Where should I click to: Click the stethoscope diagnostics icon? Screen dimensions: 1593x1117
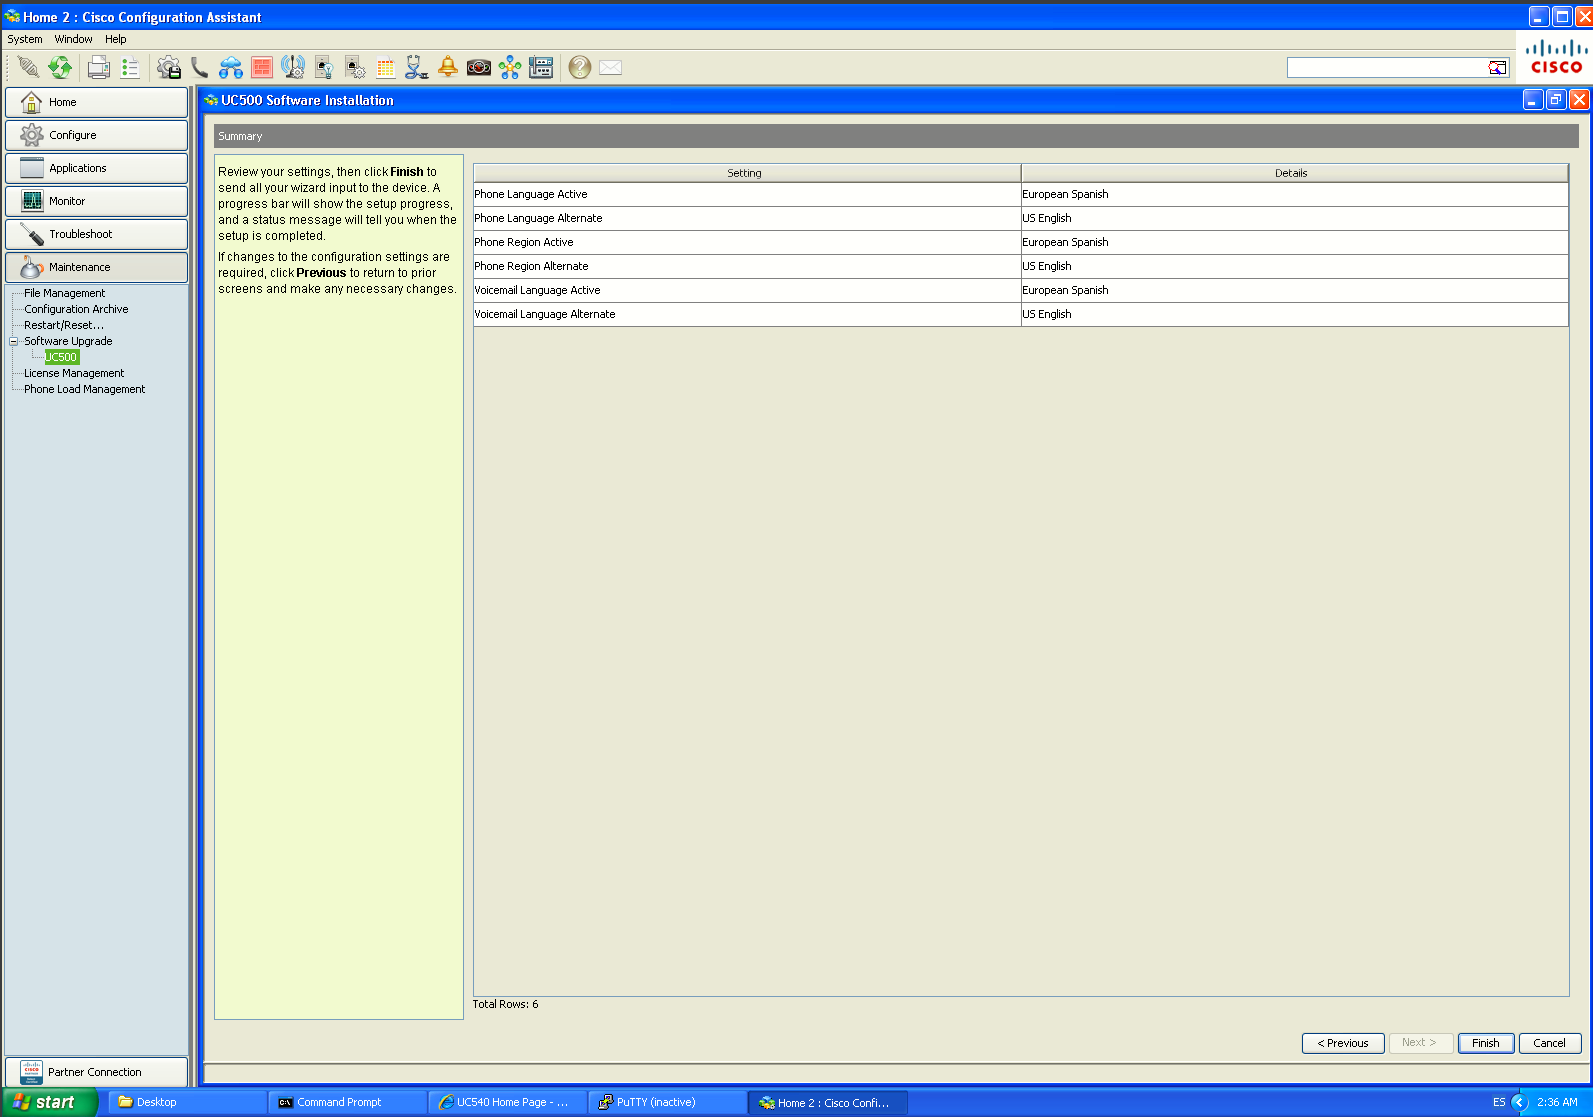pyautogui.click(x=417, y=67)
